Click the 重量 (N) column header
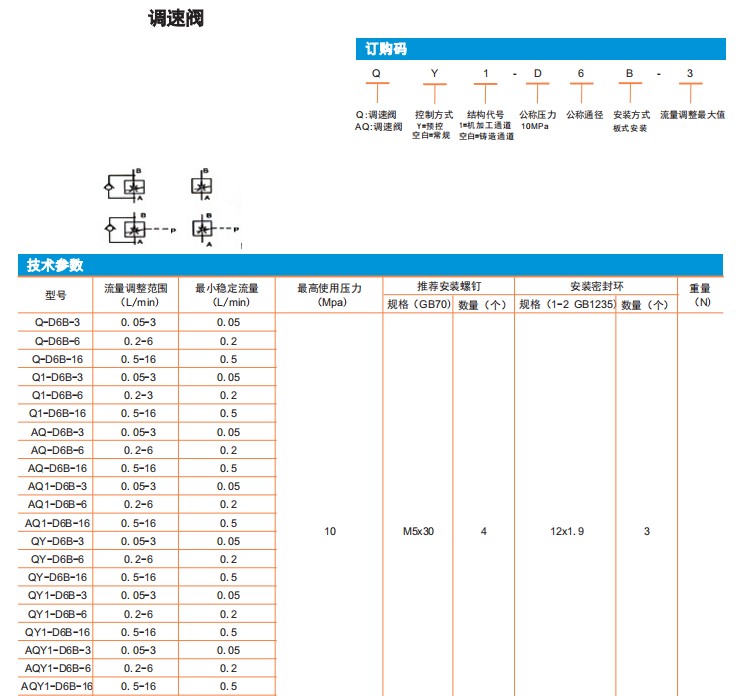 [x=701, y=294]
